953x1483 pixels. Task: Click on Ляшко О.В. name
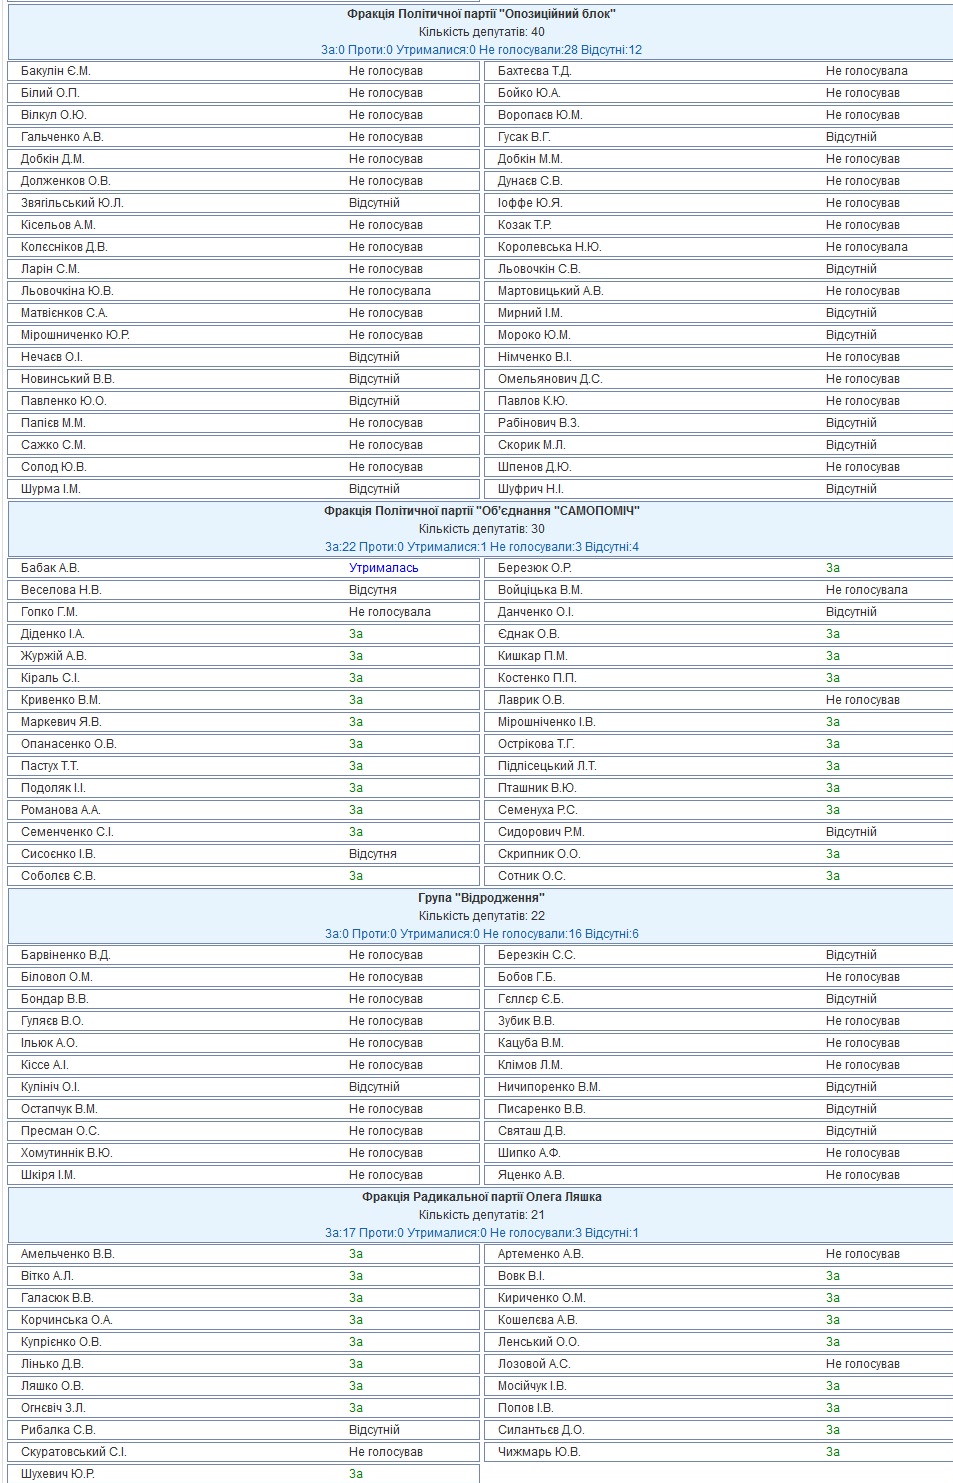pos(52,1386)
